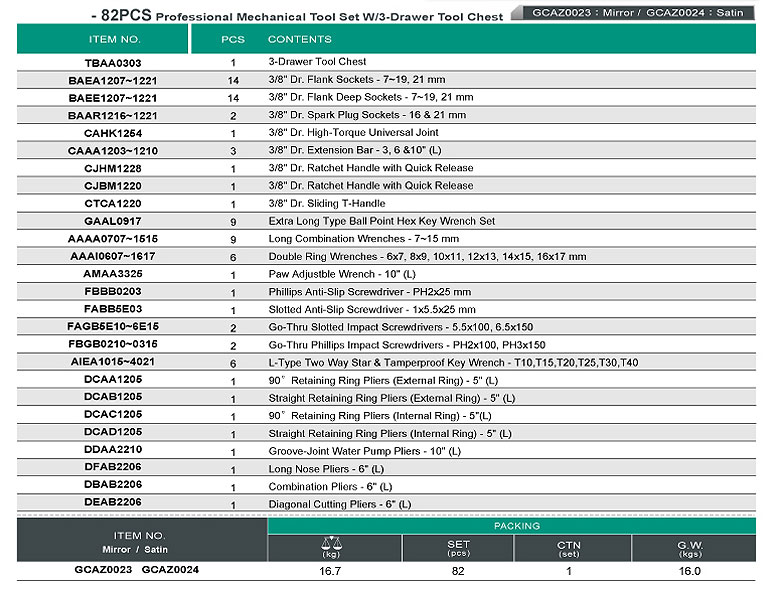Click item code AIEA1015~4021
This screenshot has height=590, width=780.
pos(113,362)
